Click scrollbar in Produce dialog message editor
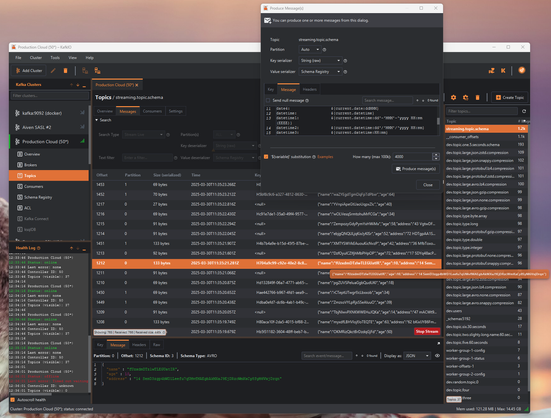 [x=438, y=121]
